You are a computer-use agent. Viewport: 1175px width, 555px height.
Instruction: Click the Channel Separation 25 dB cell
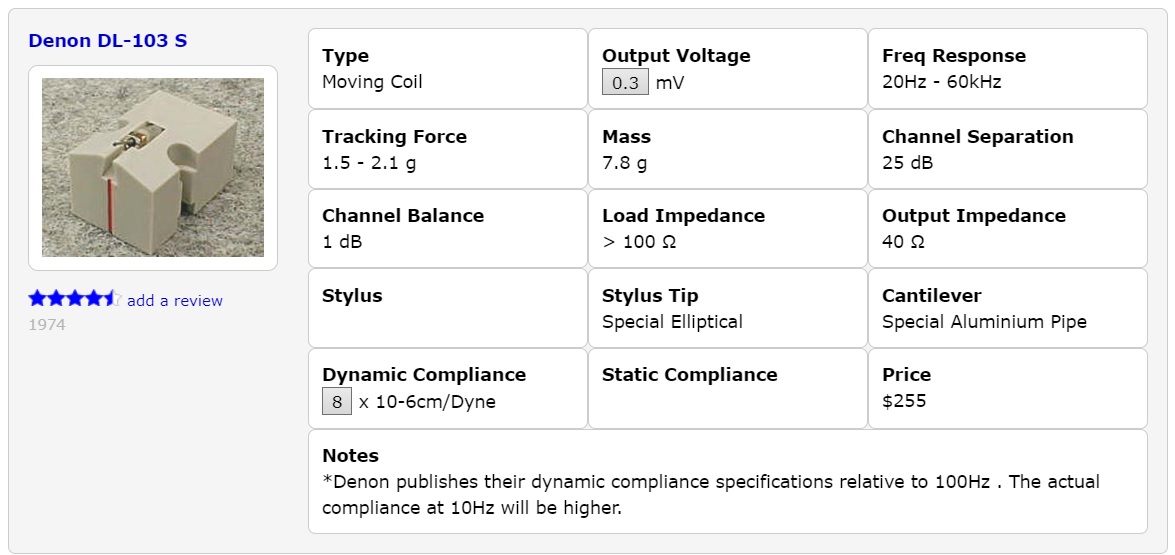click(x=1007, y=149)
